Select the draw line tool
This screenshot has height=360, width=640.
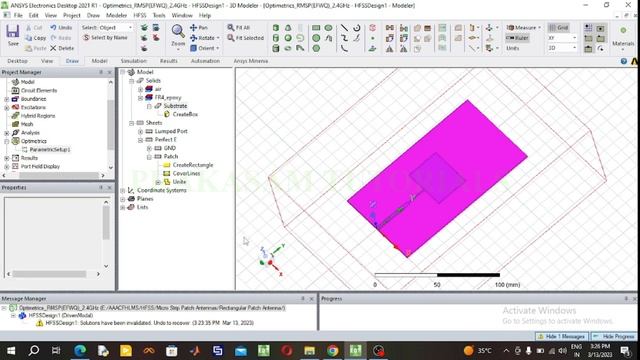tap(344, 27)
